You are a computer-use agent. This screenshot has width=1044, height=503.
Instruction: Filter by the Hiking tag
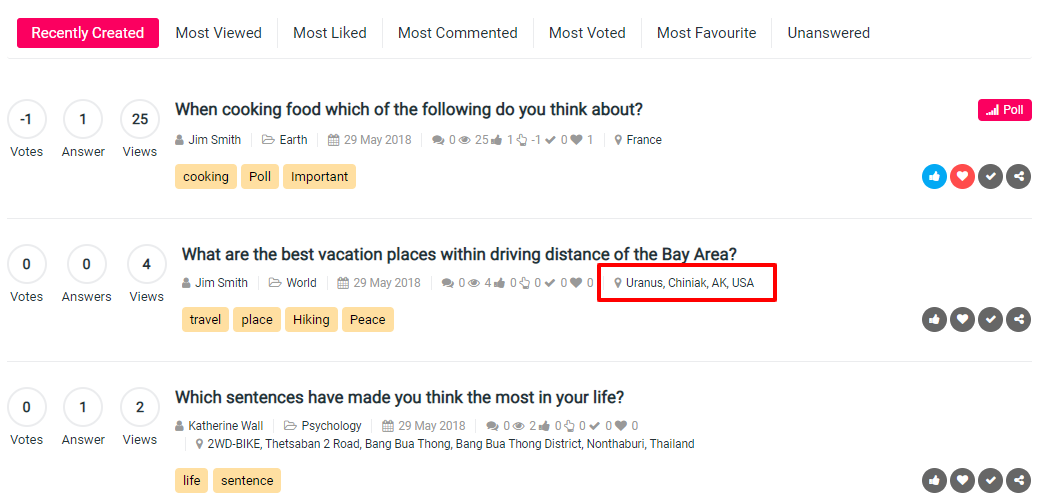coord(311,320)
